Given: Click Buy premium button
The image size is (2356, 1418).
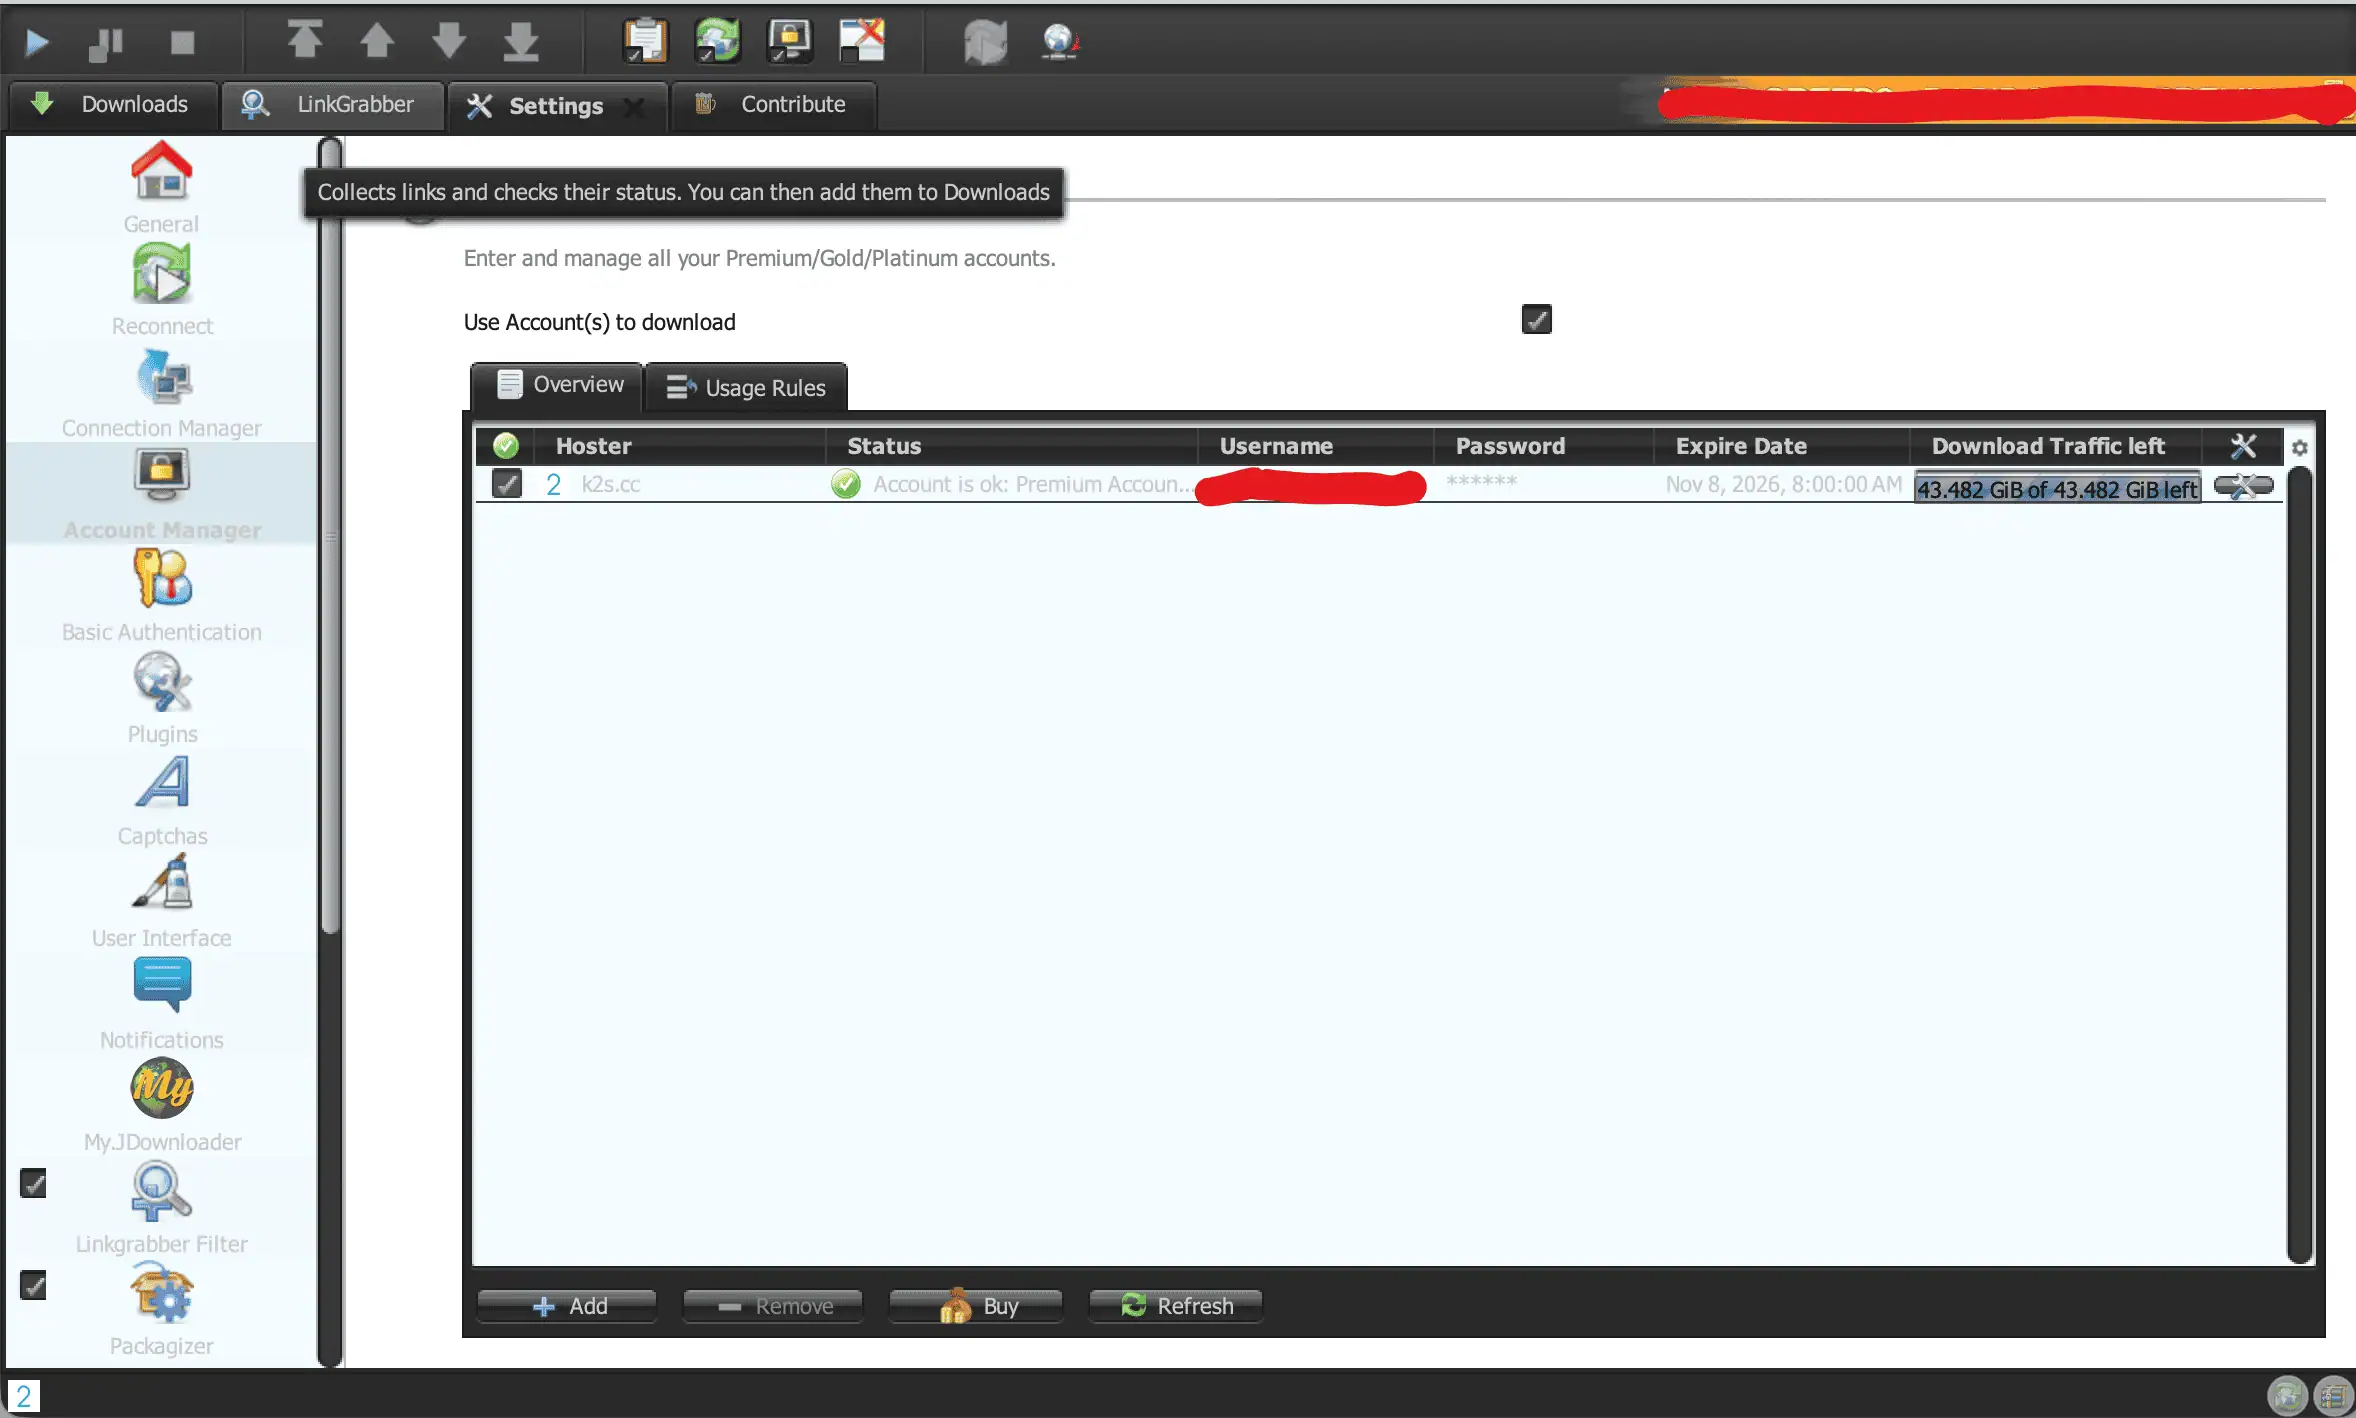Looking at the screenshot, I should pyautogui.click(x=976, y=1306).
